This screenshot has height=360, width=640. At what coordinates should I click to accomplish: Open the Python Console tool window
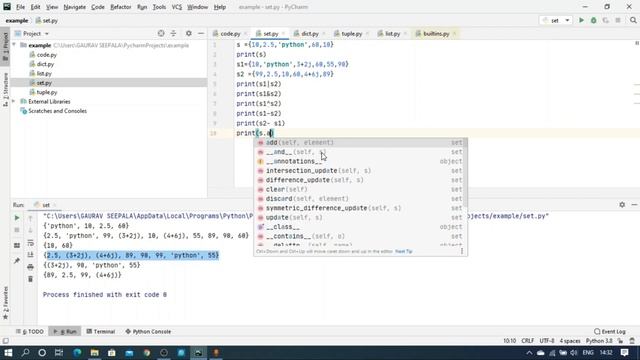(148, 331)
